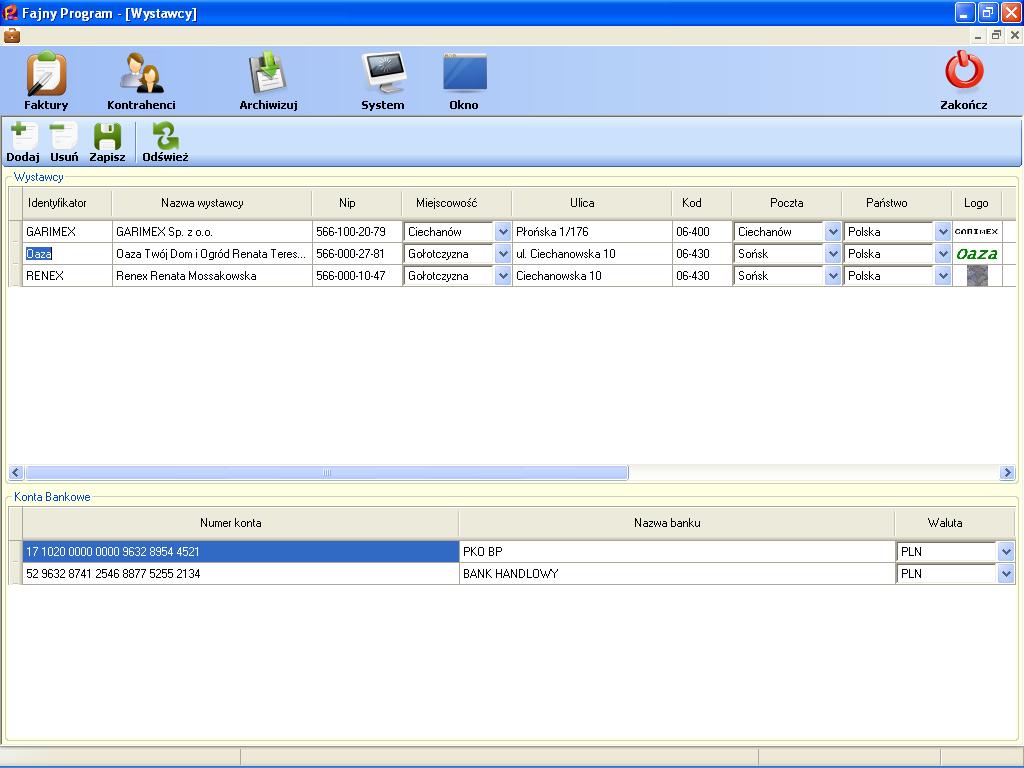The image size is (1024, 768).
Task: Select the BANK HANDLOWY account number cell
Action: coord(240,574)
